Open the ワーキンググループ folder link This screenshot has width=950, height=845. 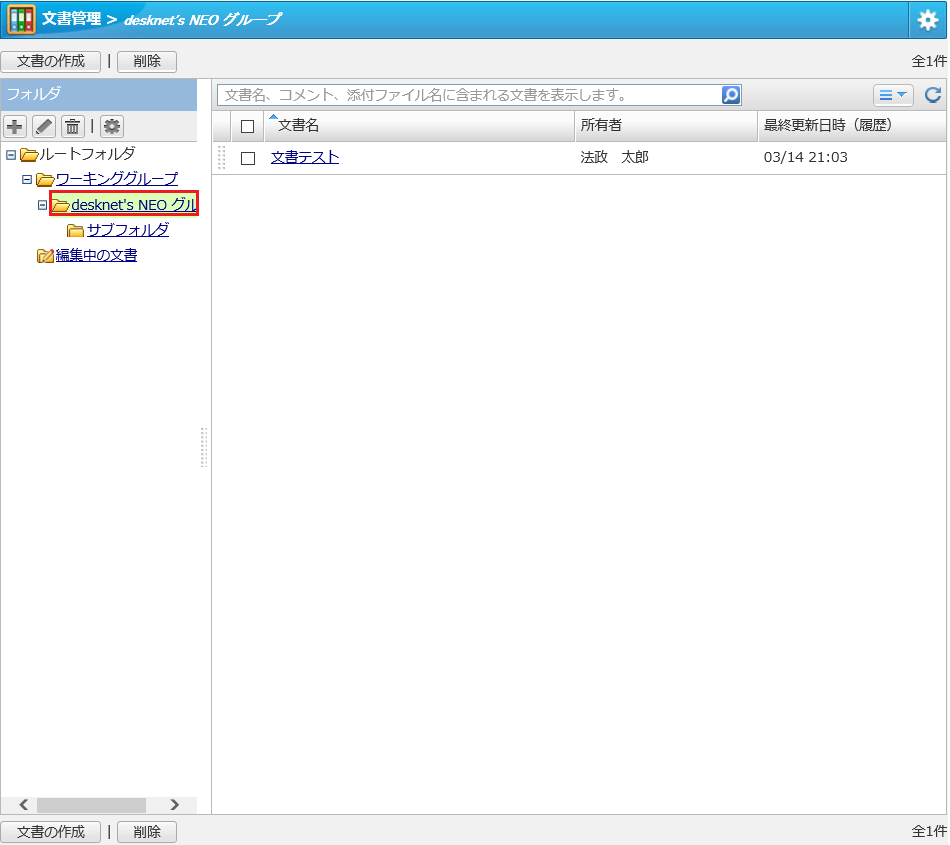(117, 179)
